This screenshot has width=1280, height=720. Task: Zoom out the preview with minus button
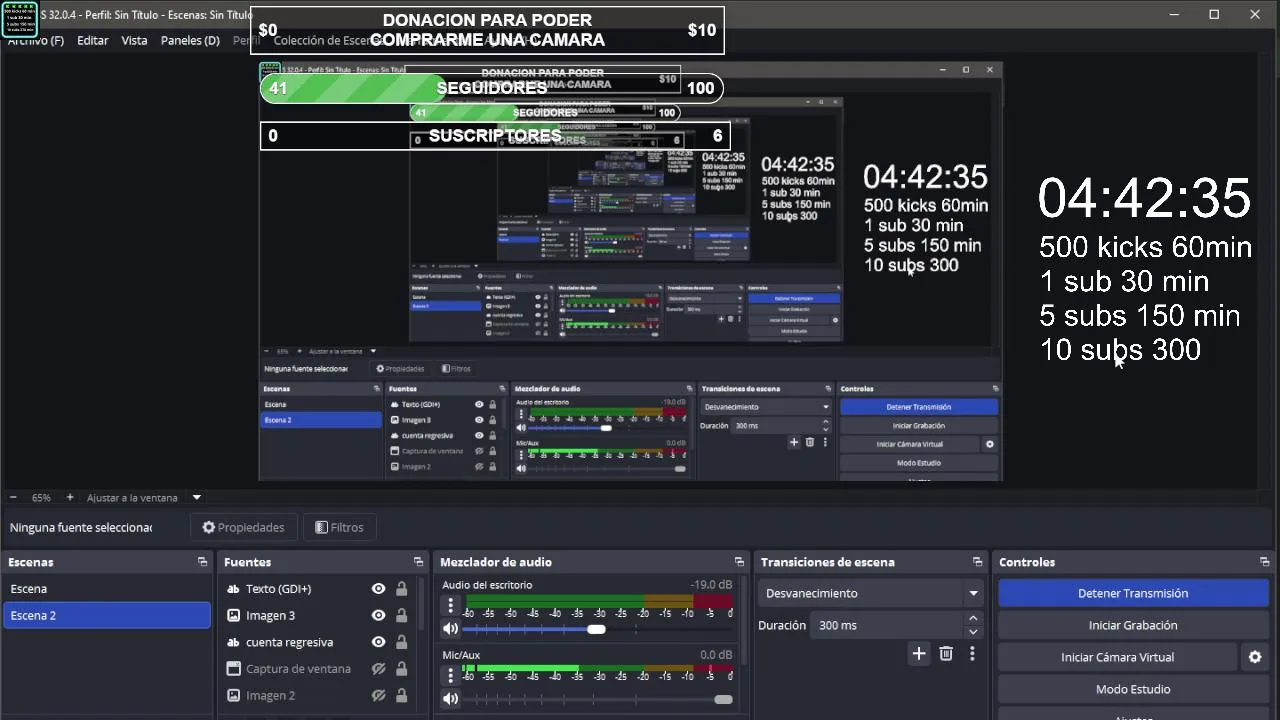pyautogui.click(x=13, y=497)
